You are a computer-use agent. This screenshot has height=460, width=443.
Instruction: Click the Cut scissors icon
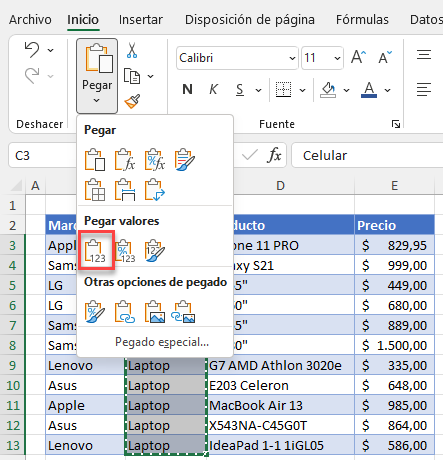click(132, 50)
